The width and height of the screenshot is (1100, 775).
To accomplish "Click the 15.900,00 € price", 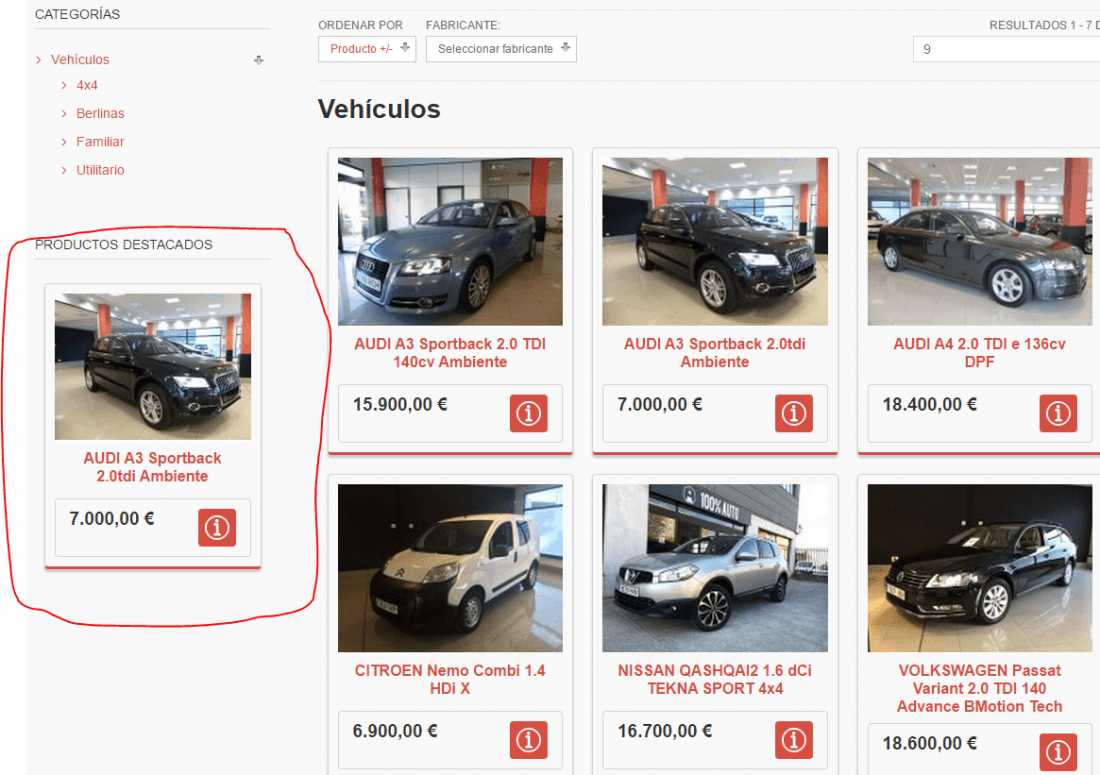I will pos(400,405).
